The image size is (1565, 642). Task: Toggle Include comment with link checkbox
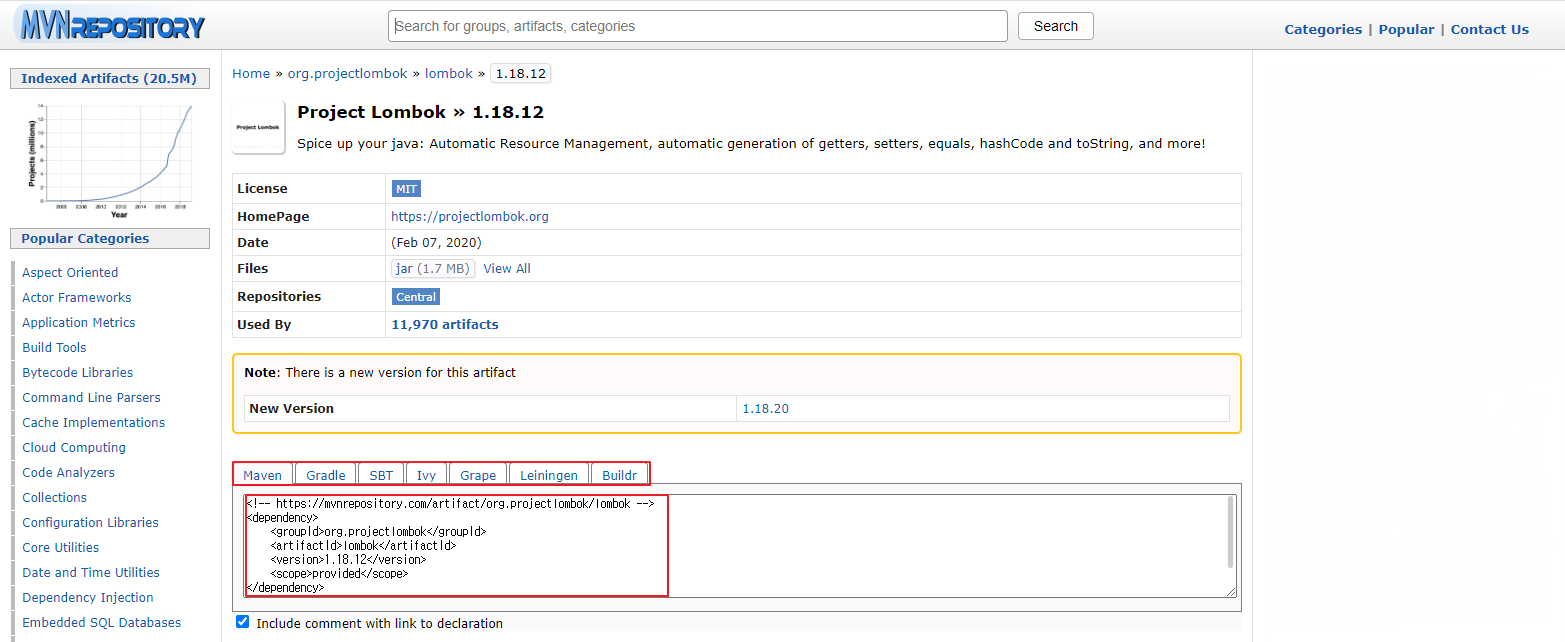242,622
